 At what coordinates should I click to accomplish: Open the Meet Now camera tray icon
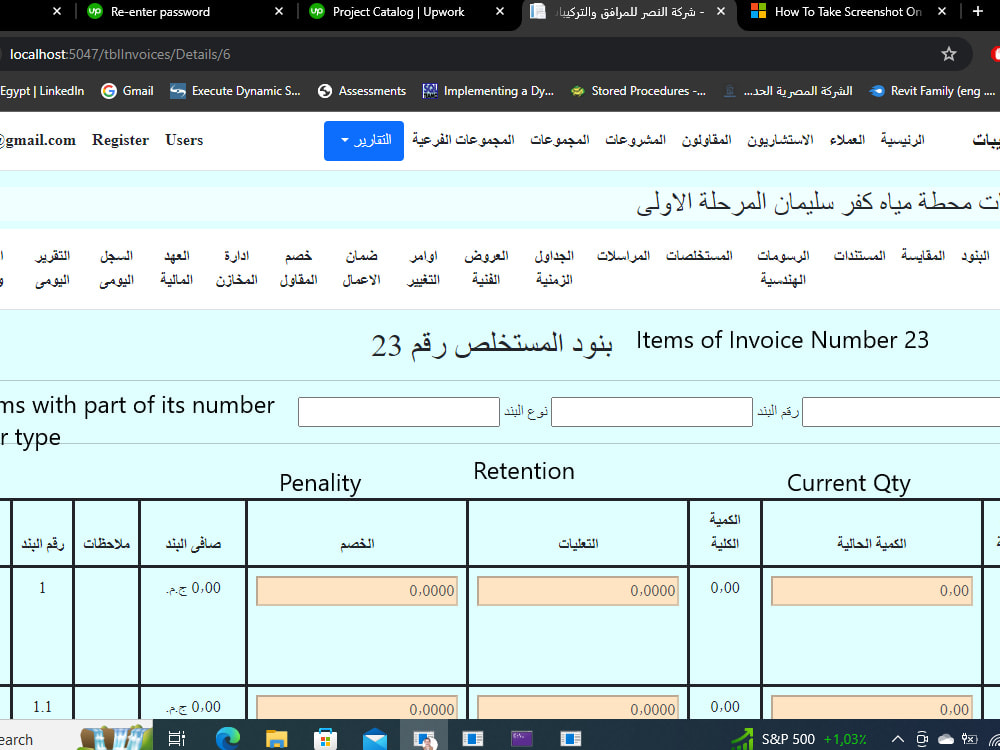point(922,739)
